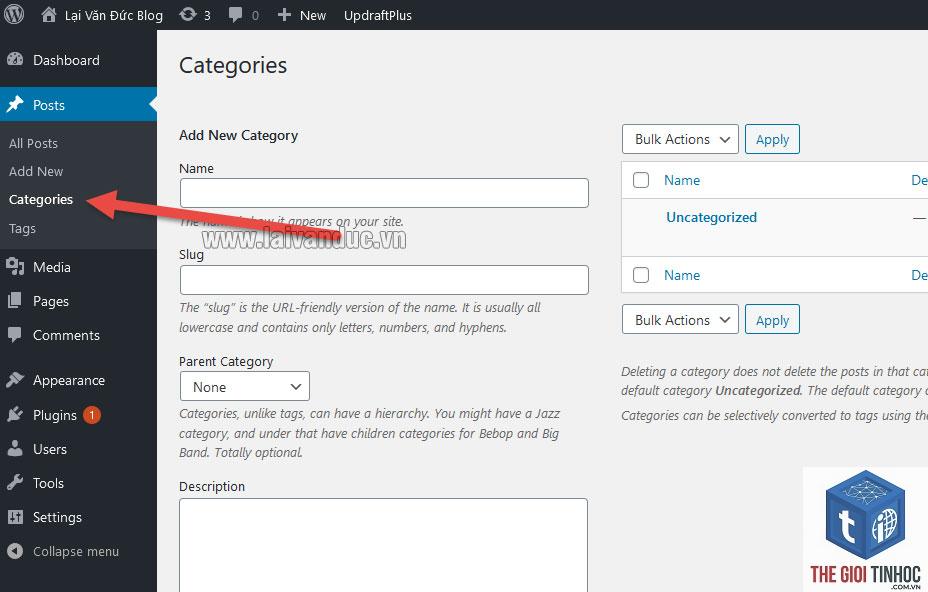Viewport: 928px width, 592px height.
Task: Go to All Posts submenu
Action: (x=33, y=143)
